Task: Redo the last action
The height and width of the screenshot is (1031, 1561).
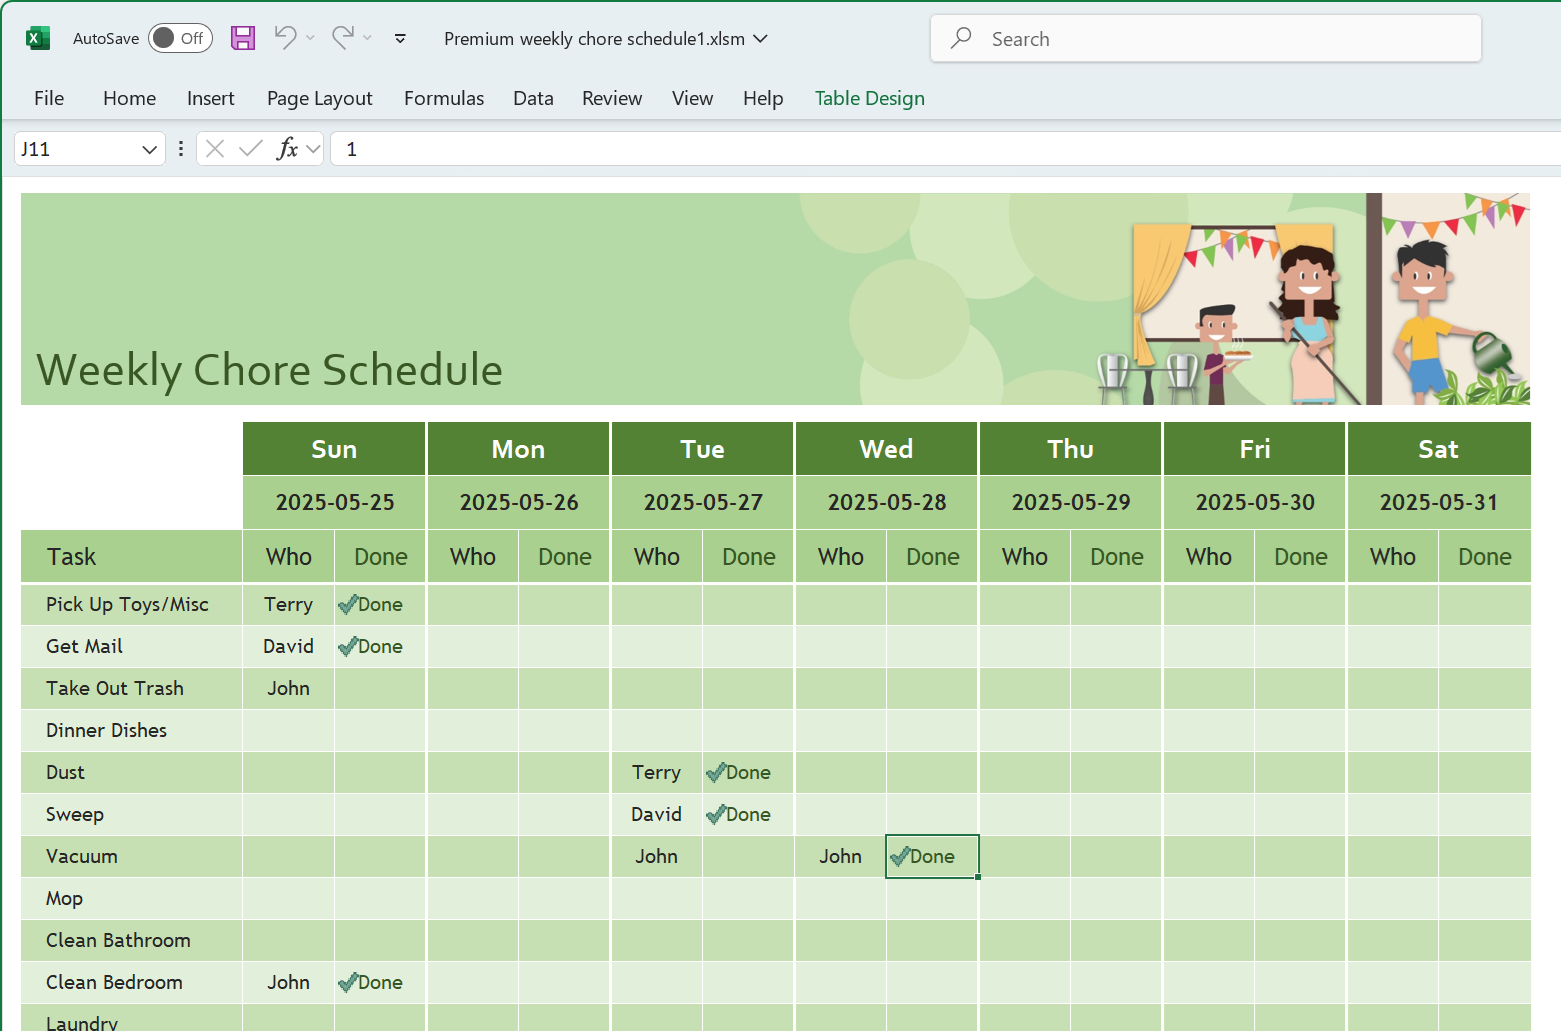Action: coord(343,38)
